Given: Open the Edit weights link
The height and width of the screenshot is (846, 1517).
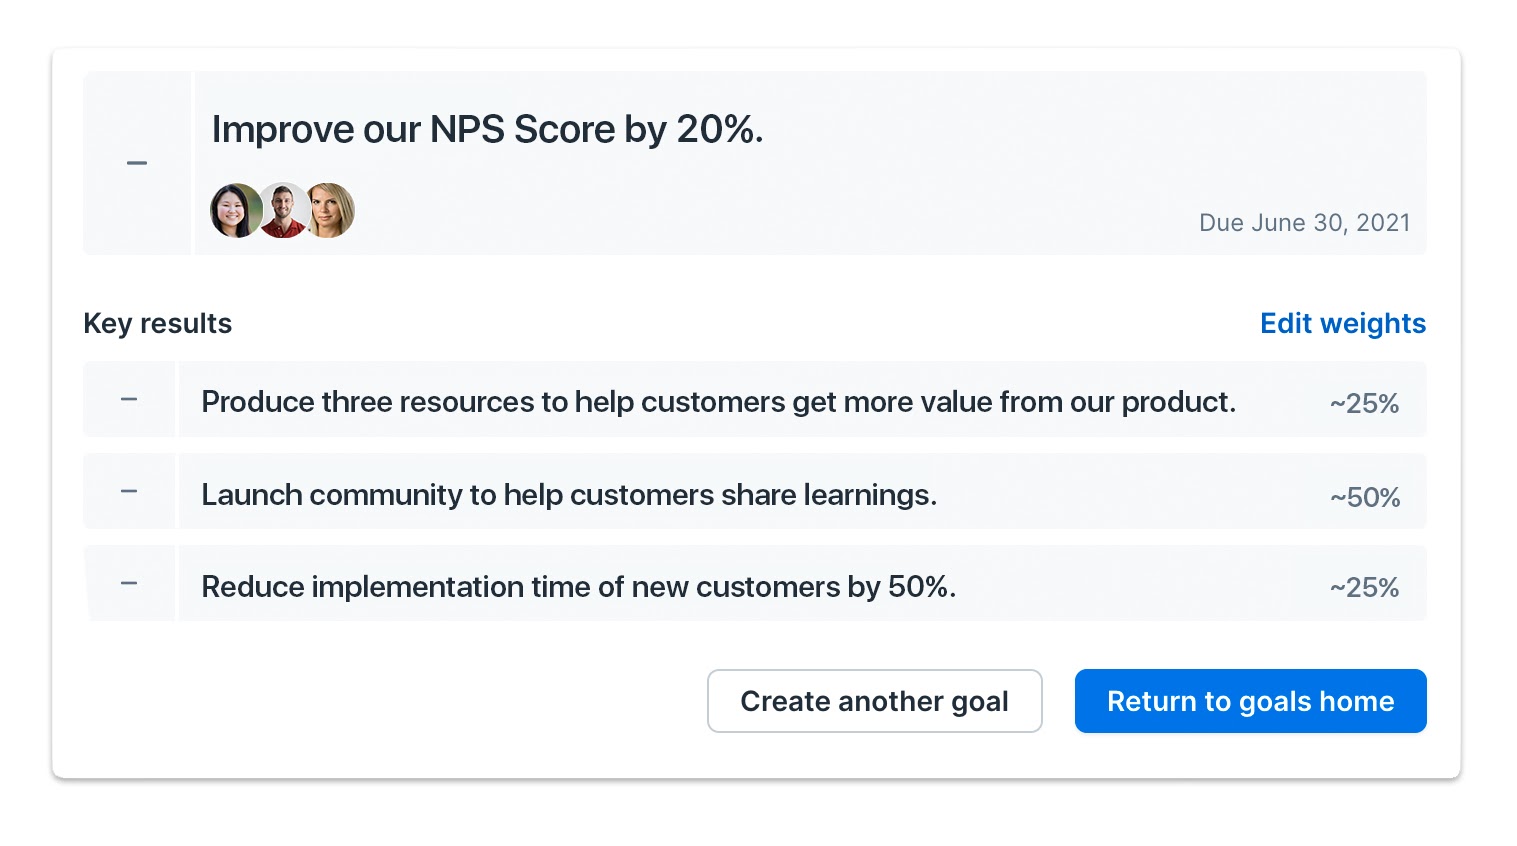Looking at the screenshot, I should pos(1342,323).
